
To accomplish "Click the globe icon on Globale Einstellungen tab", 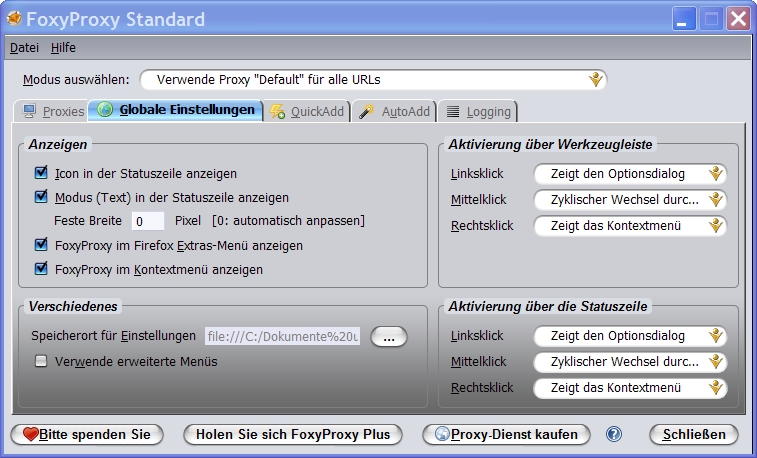I will click(105, 110).
